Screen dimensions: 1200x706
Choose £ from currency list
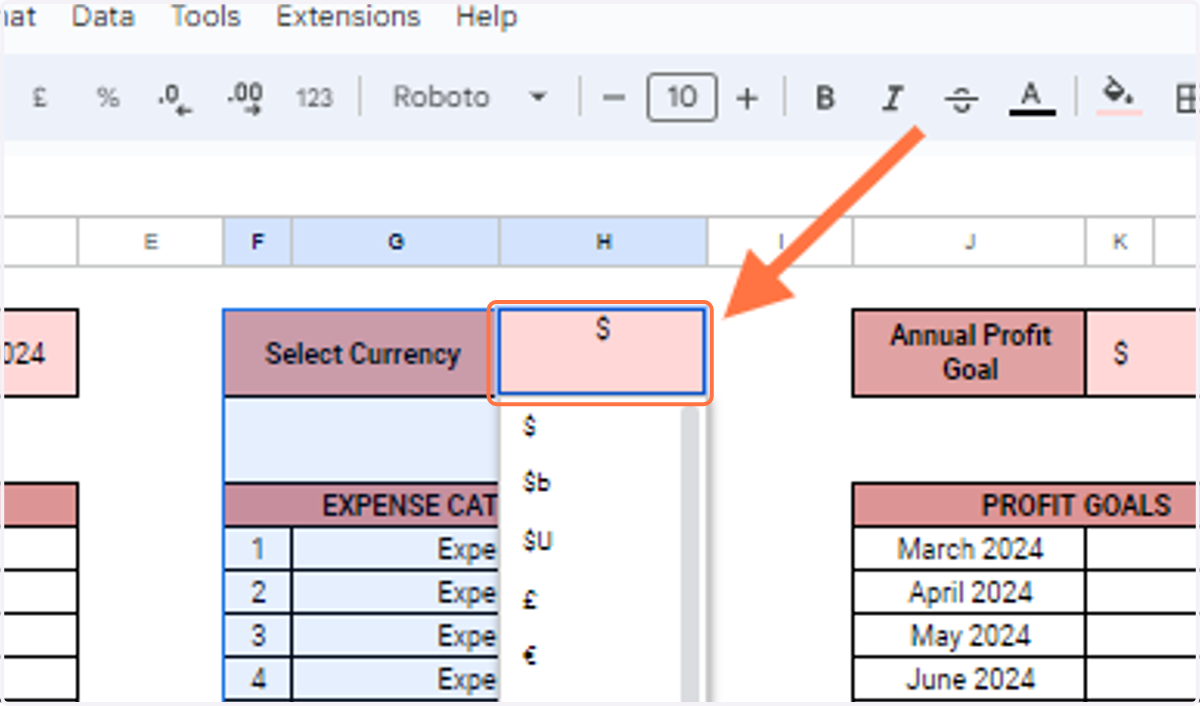pyautogui.click(x=530, y=600)
